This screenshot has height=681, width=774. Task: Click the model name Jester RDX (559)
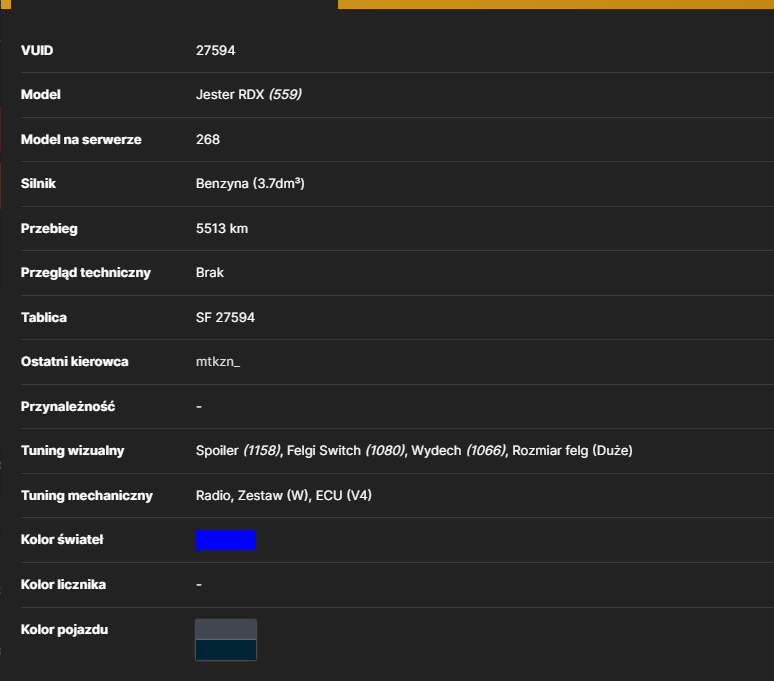click(x=249, y=94)
